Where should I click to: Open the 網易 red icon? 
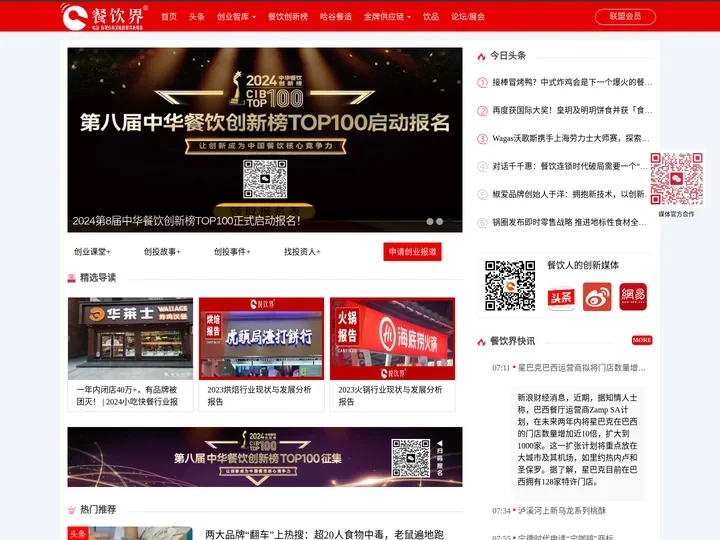(x=633, y=297)
